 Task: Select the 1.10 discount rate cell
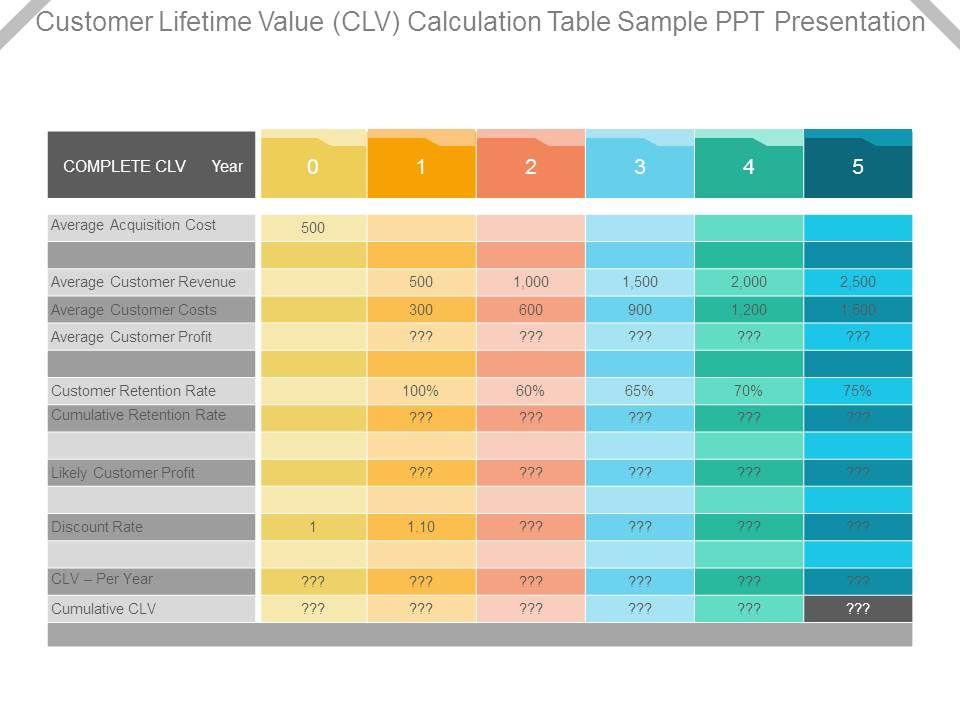coord(422,527)
